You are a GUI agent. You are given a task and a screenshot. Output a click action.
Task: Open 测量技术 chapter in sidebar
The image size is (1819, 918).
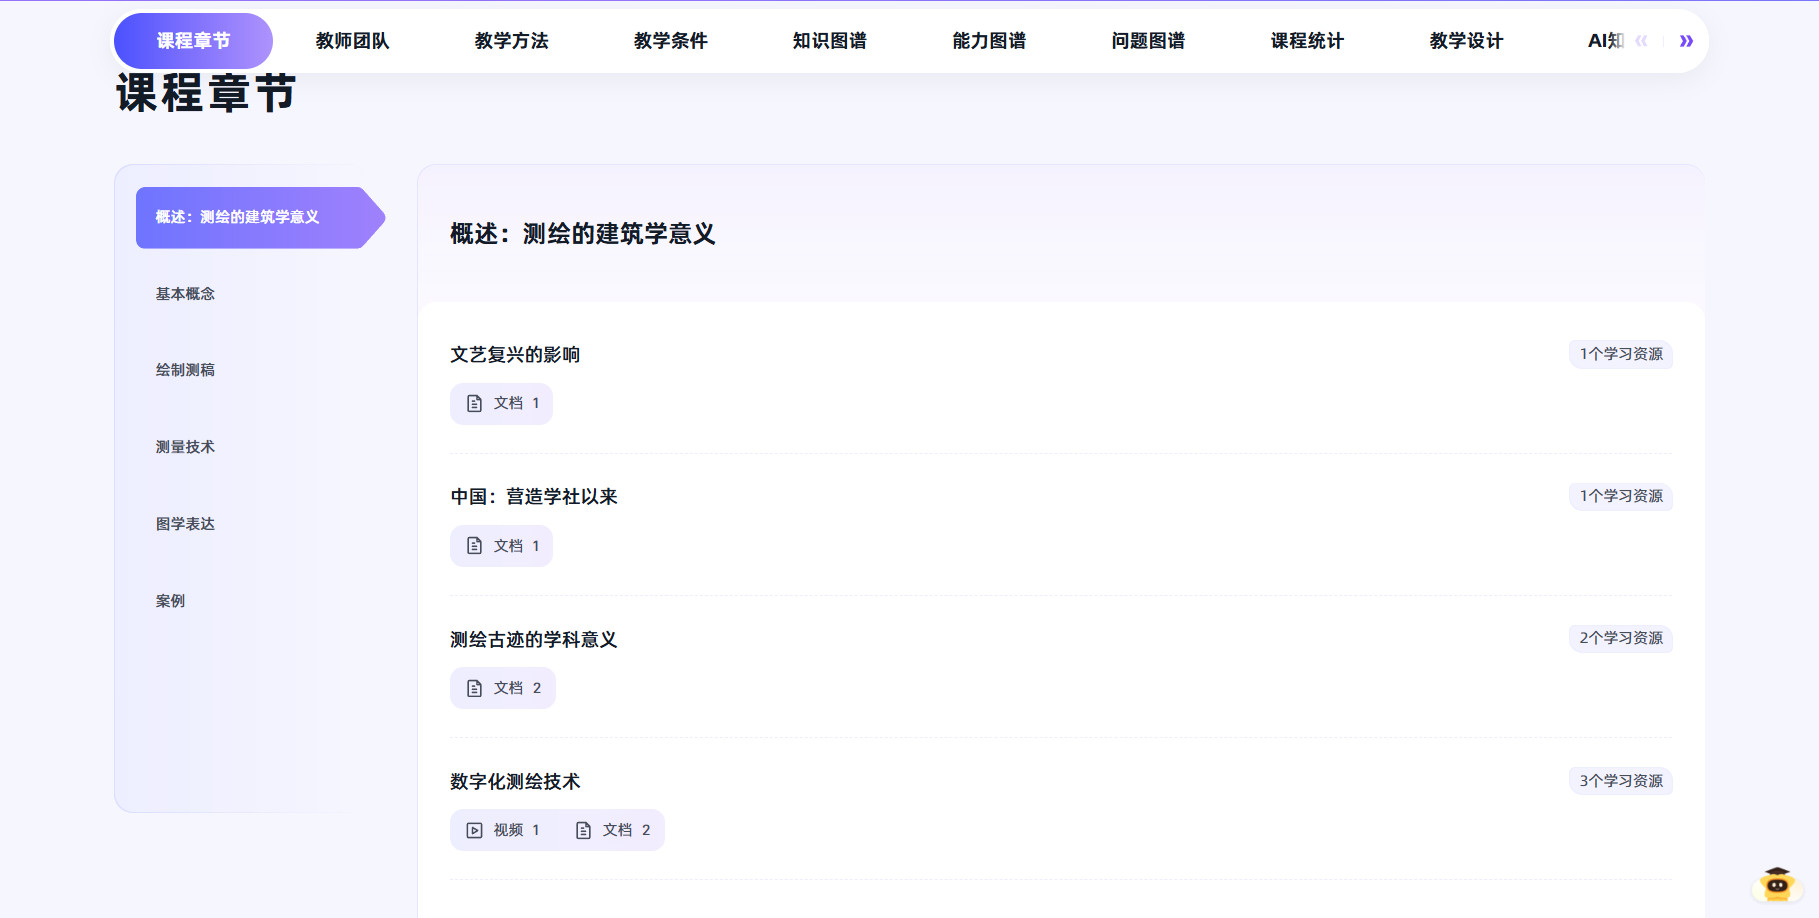(185, 447)
